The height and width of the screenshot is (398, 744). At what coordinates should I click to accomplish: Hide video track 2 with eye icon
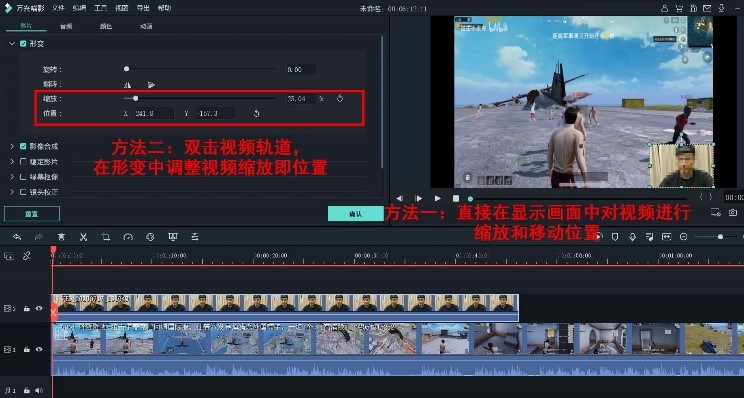(x=39, y=308)
